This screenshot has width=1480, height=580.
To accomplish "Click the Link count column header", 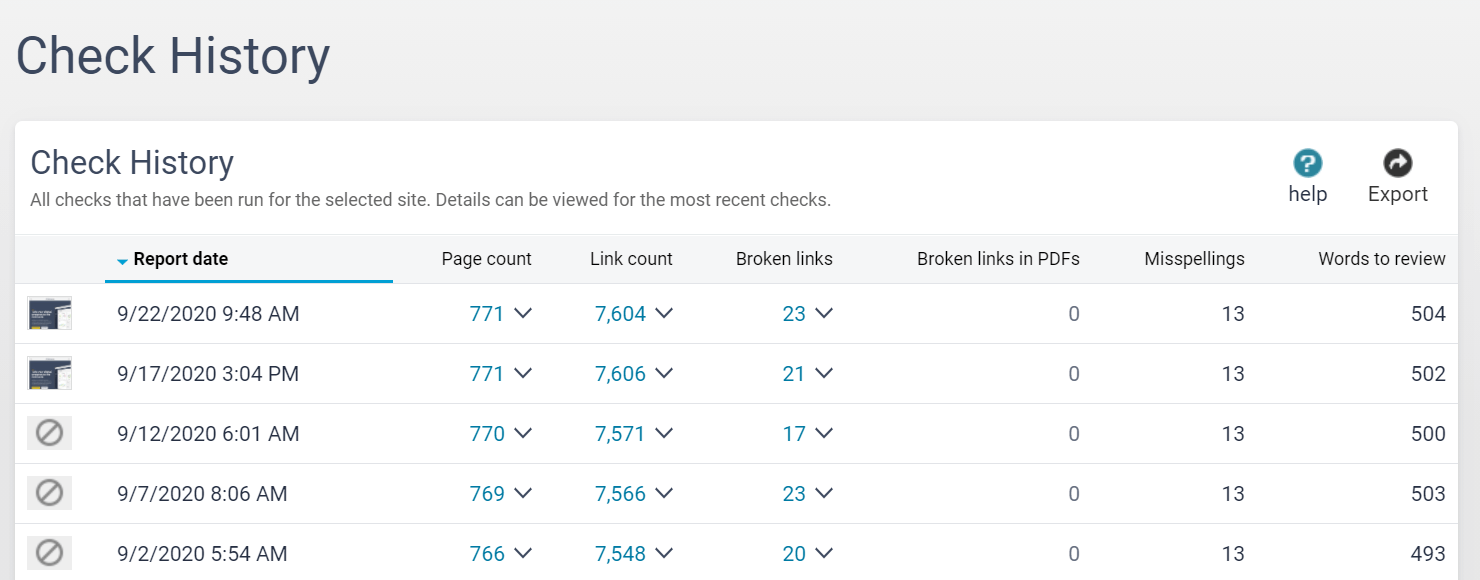I will click(631, 259).
